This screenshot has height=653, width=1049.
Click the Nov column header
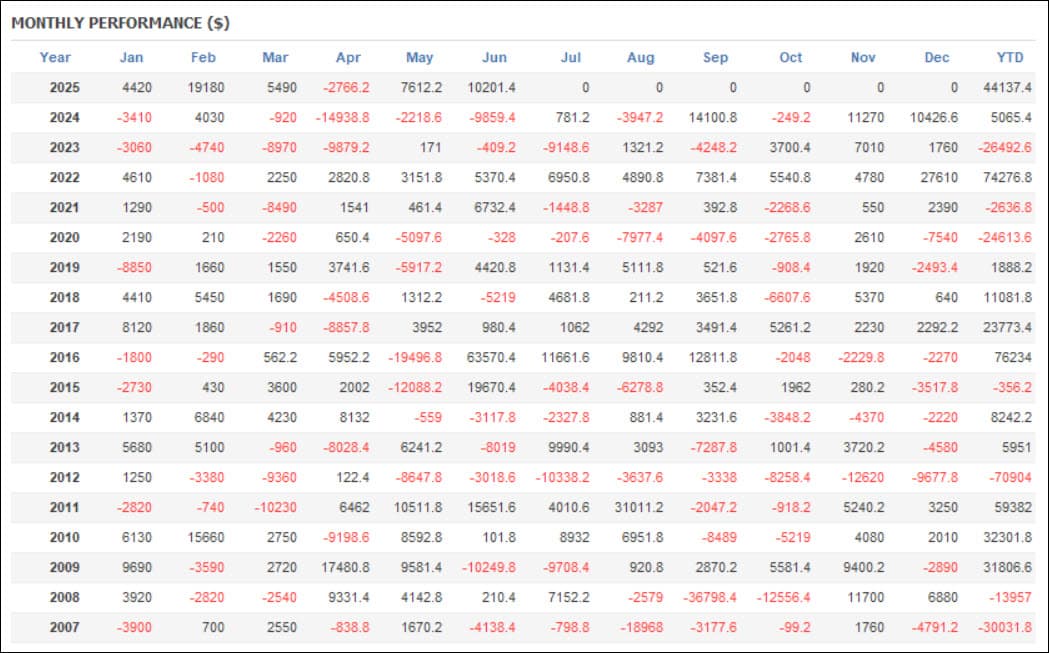pyautogui.click(x=863, y=58)
